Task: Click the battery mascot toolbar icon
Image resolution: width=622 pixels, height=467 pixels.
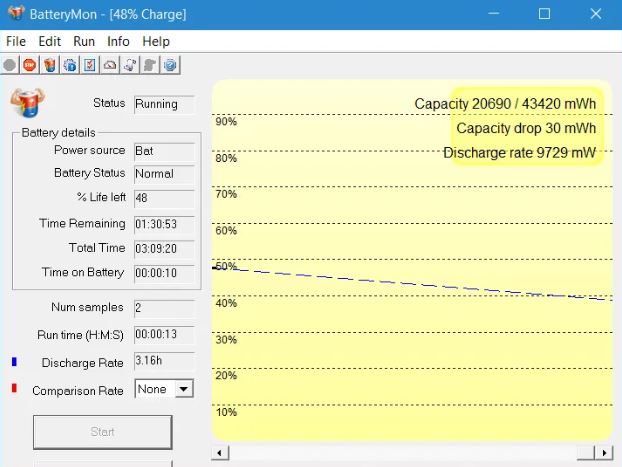Action: (x=50, y=65)
